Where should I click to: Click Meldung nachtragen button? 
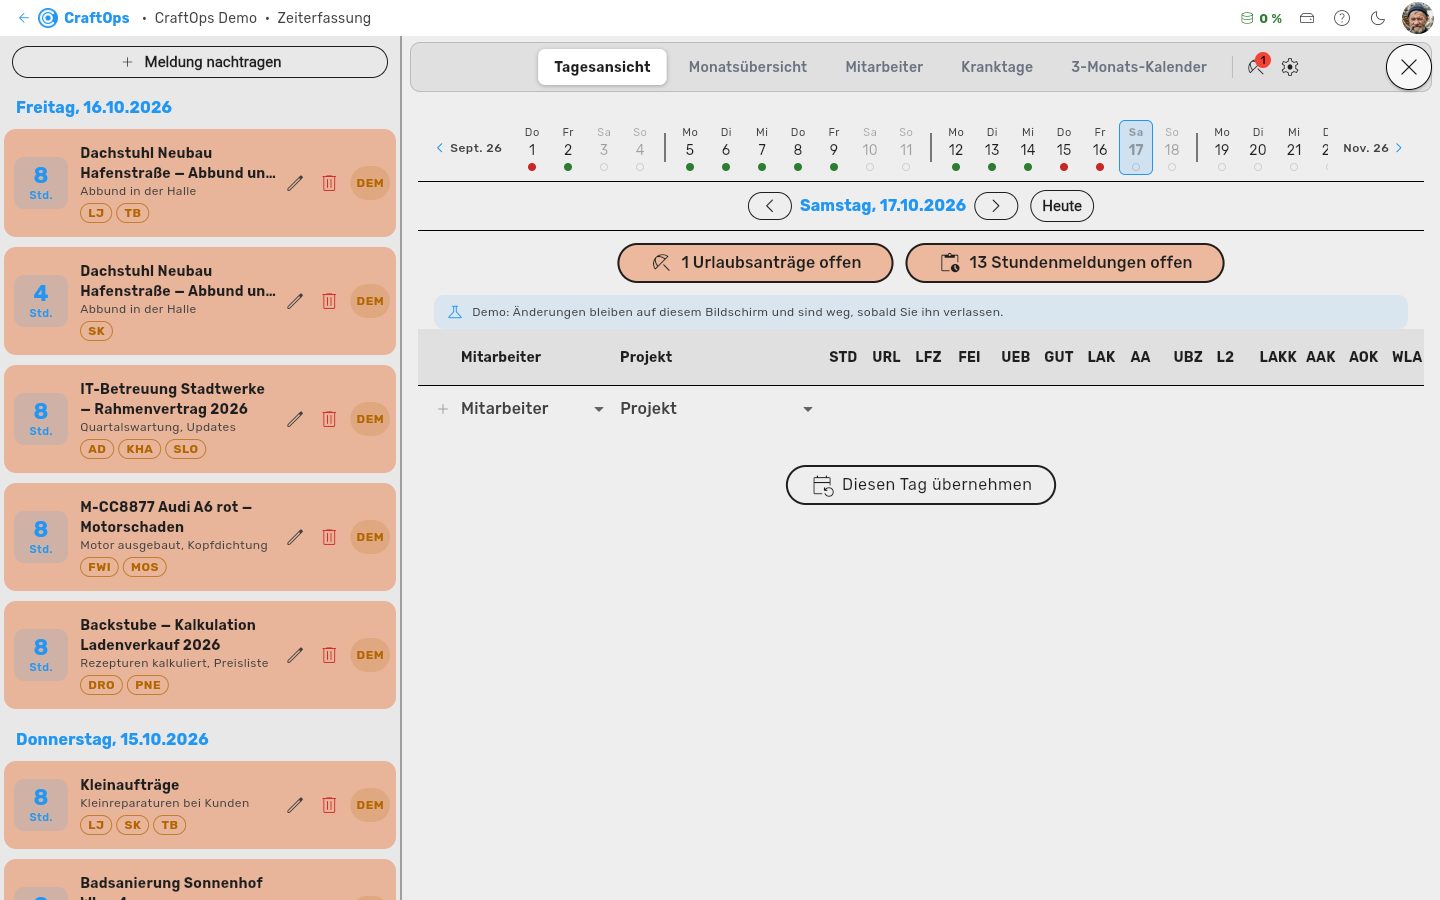pos(200,62)
